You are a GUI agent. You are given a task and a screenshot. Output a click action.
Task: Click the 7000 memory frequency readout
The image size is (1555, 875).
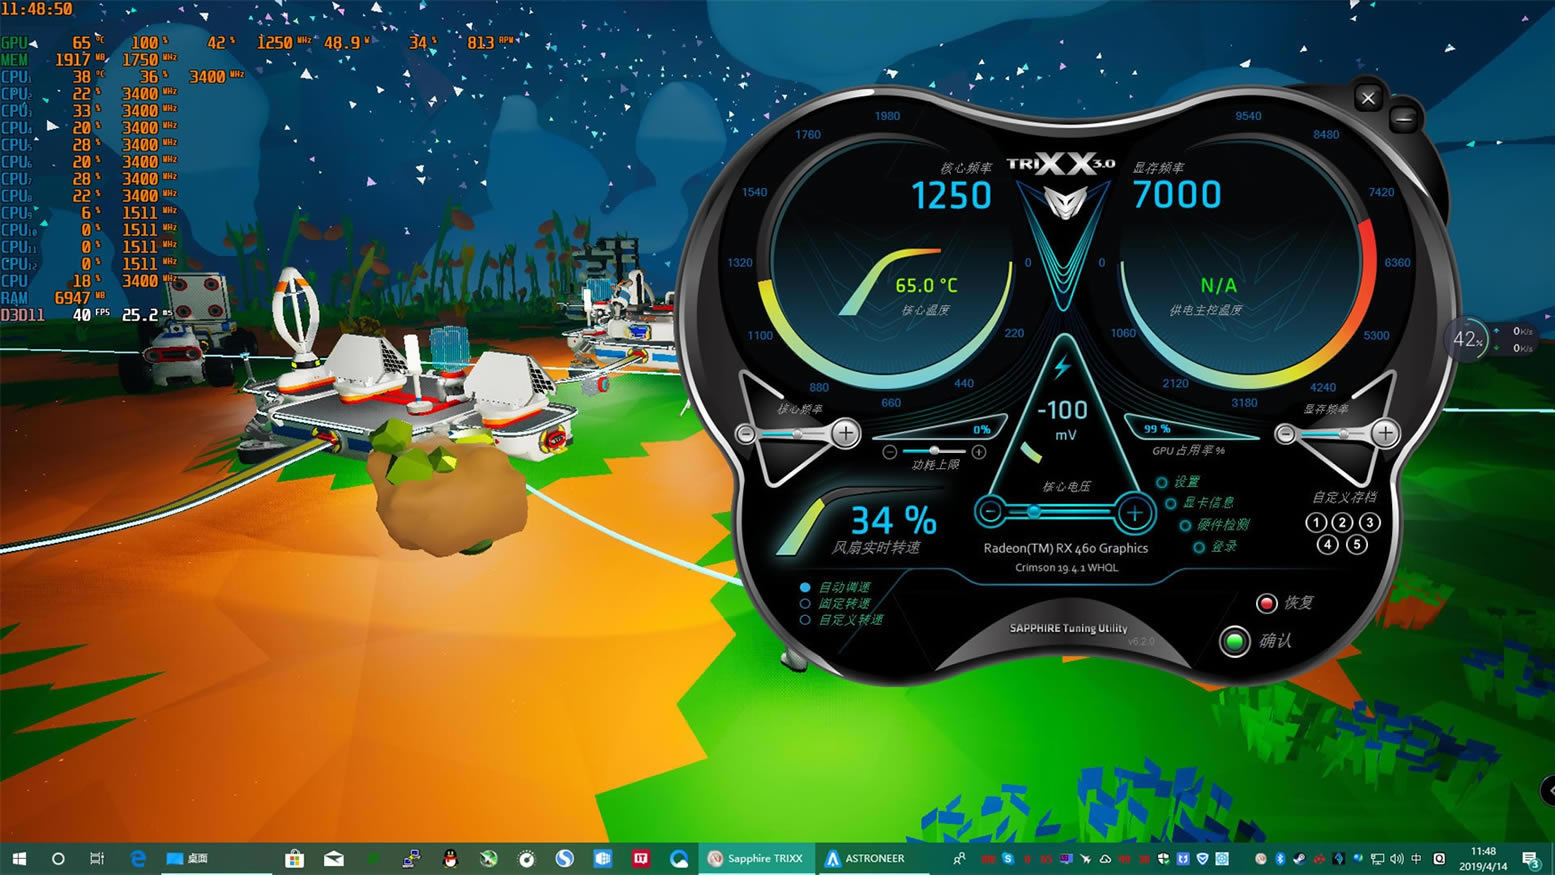click(x=1176, y=194)
